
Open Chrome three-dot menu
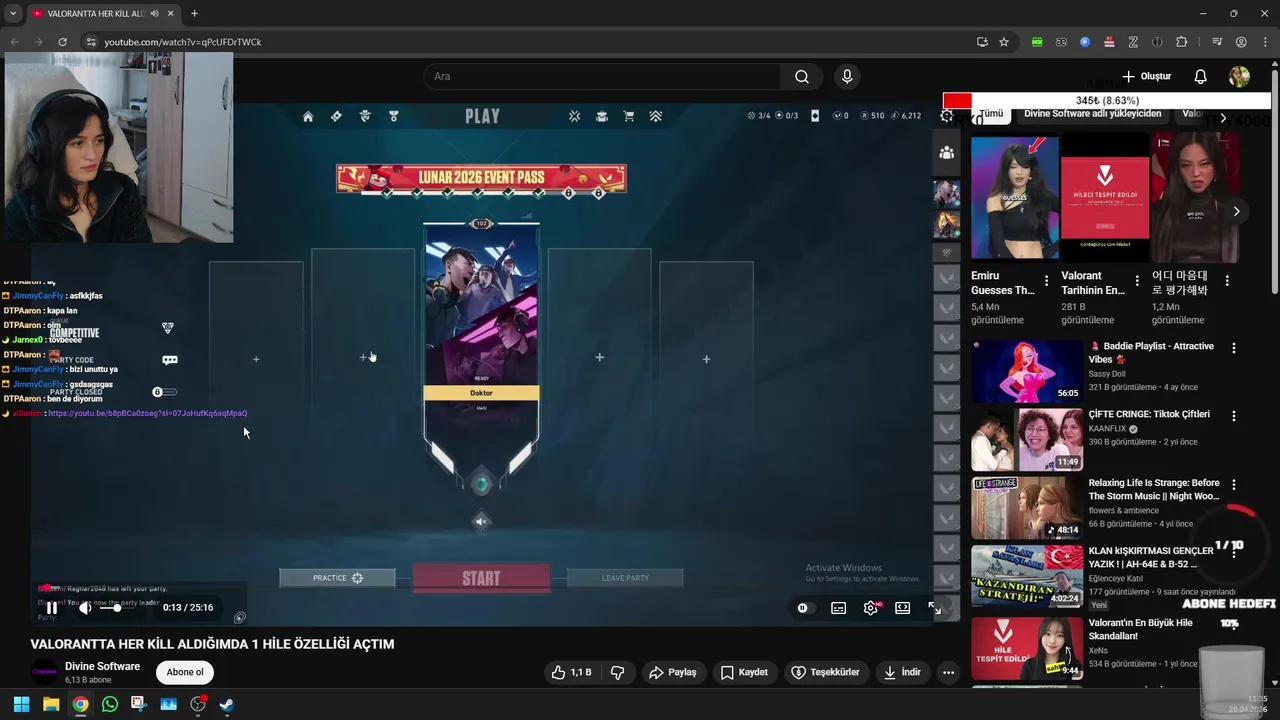coord(1264,42)
